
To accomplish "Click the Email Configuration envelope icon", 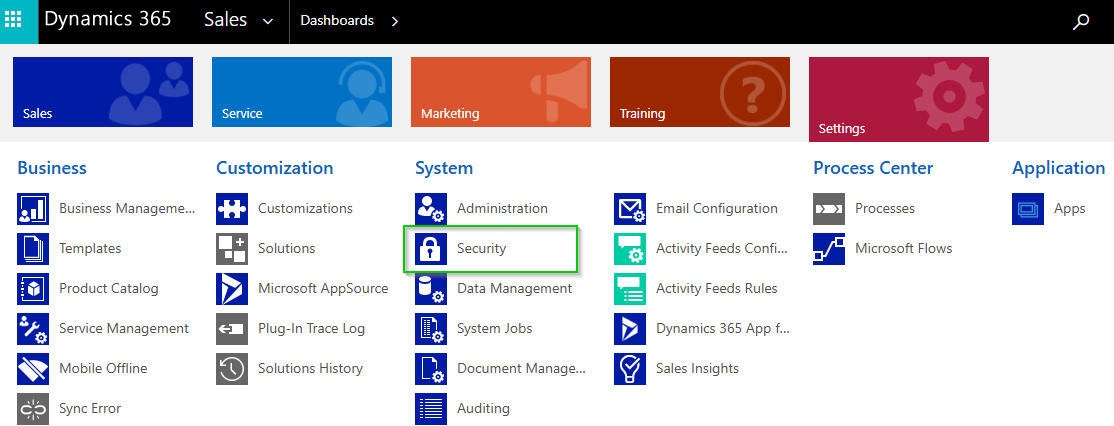I will [630, 209].
